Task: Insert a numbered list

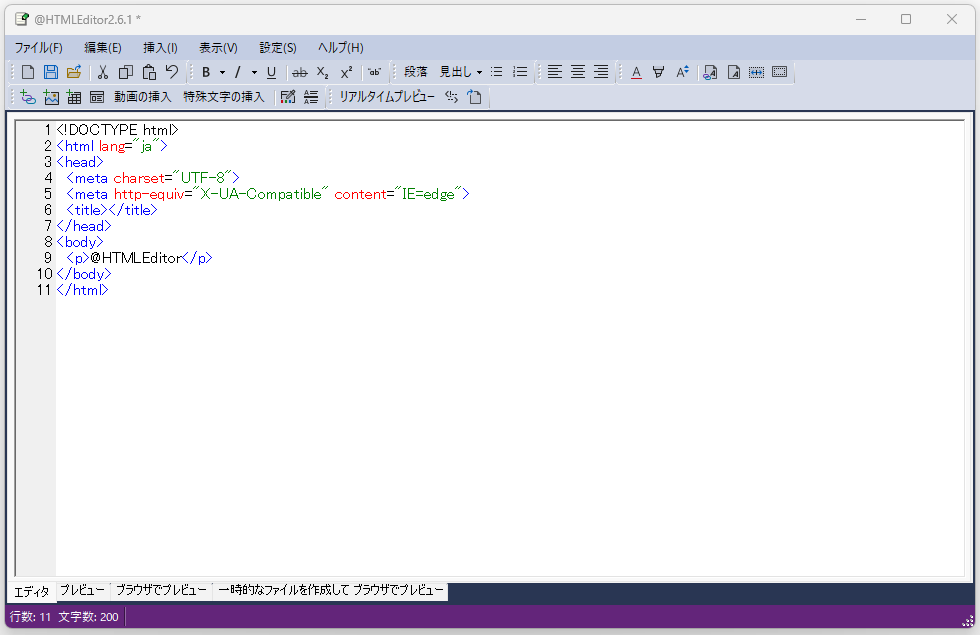Action: [520, 72]
